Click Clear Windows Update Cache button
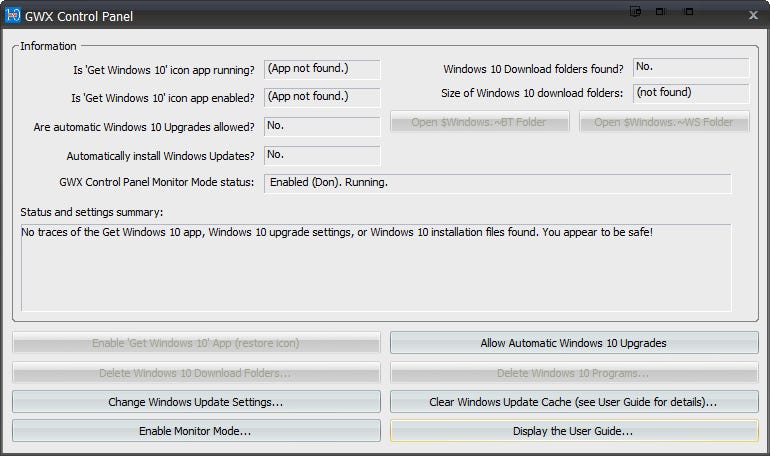This screenshot has height=456, width=770. pyautogui.click(x=574, y=402)
